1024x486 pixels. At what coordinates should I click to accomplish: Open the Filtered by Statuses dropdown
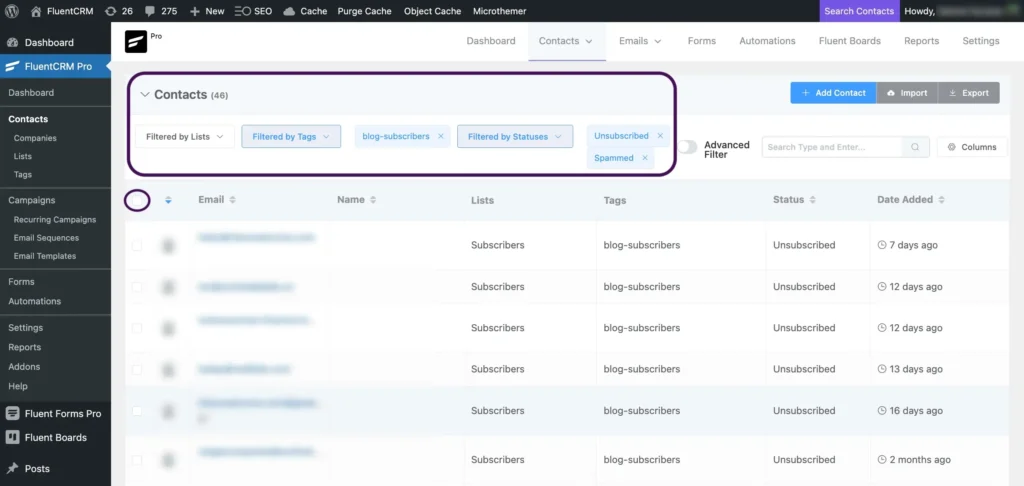click(515, 137)
